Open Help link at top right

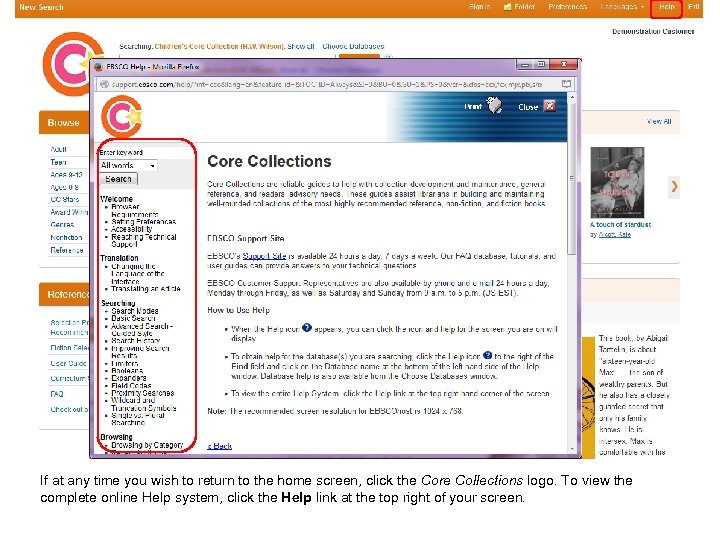(666, 7)
